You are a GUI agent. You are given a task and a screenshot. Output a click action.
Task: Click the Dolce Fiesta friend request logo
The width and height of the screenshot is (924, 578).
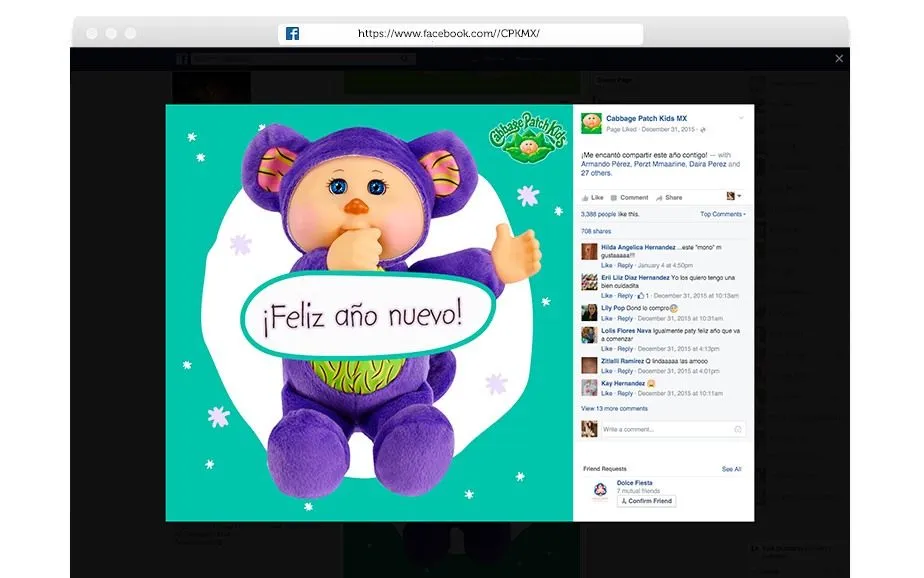click(x=600, y=490)
